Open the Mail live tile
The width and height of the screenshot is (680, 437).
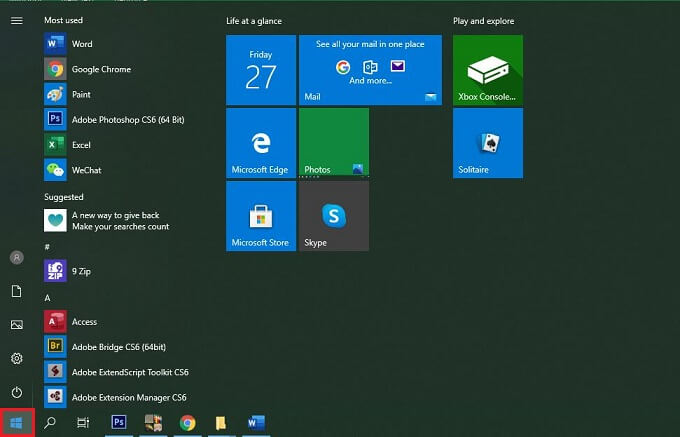click(x=370, y=70)
